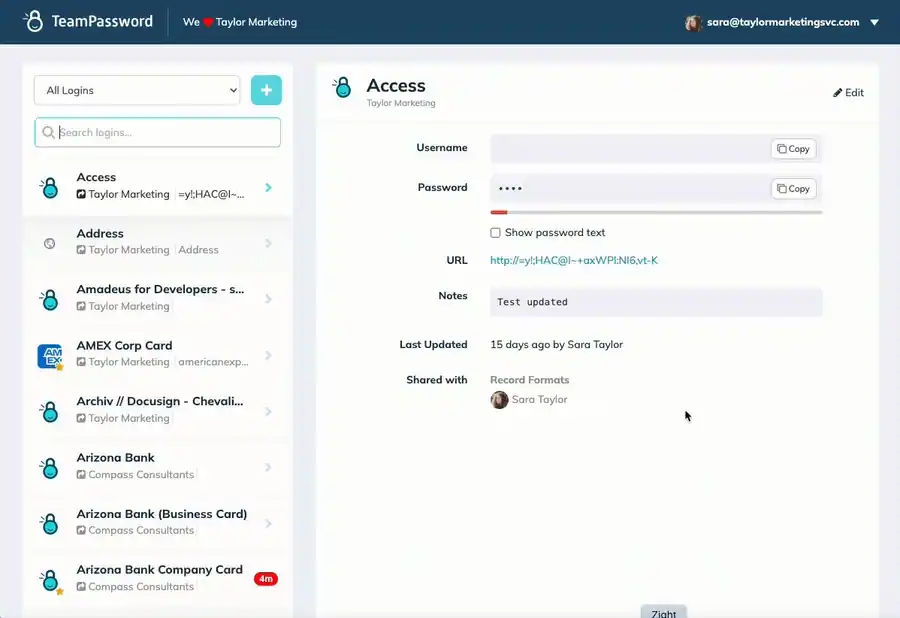Open AMEX Corp Card chevron arrow

coord(268,355)
